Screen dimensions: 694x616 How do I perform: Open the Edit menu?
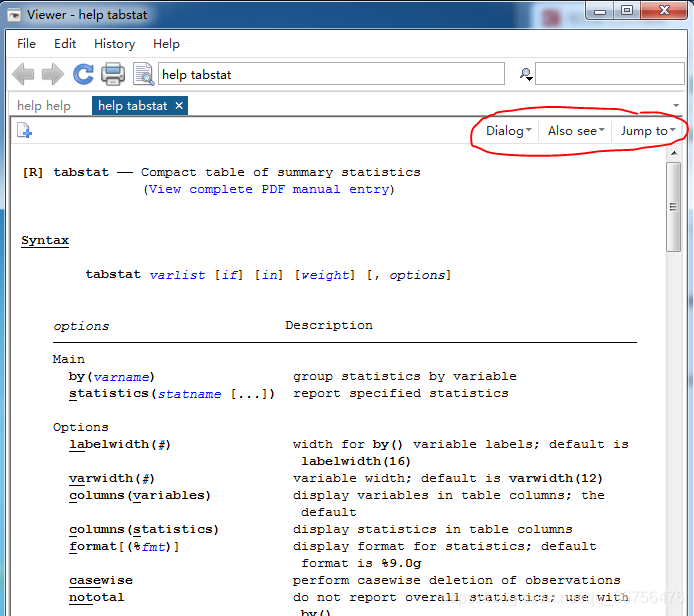pyautogui.click(x=65, y=44)
